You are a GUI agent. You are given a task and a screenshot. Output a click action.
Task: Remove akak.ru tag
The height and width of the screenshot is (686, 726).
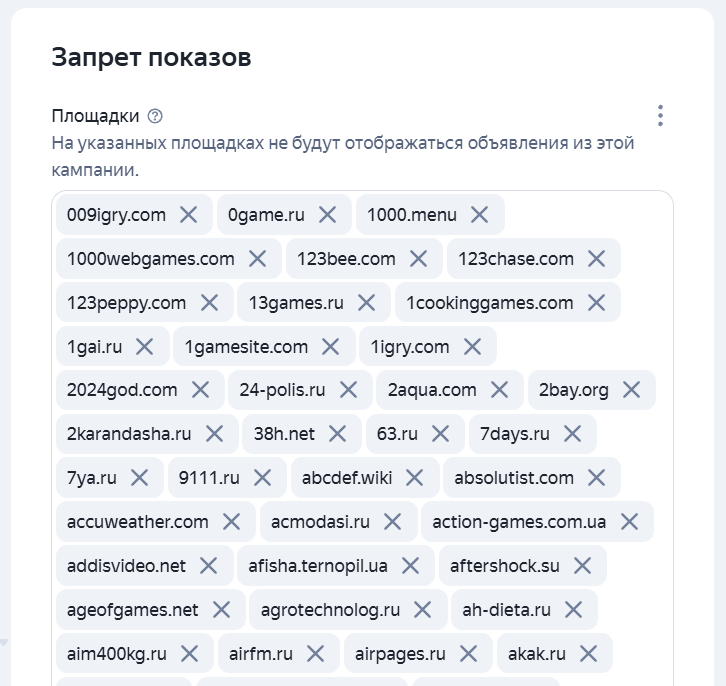[588, 654]
